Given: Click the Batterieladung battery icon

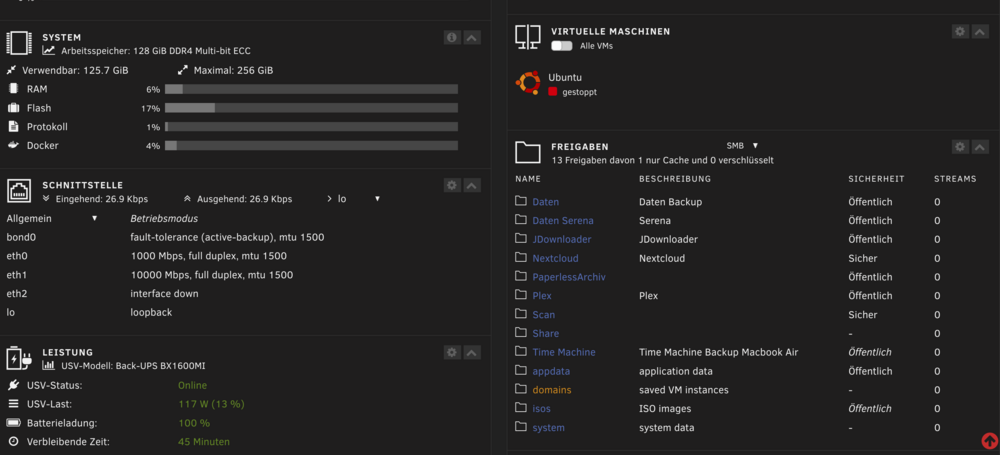Looking at the screenshot, I should 13,423.
